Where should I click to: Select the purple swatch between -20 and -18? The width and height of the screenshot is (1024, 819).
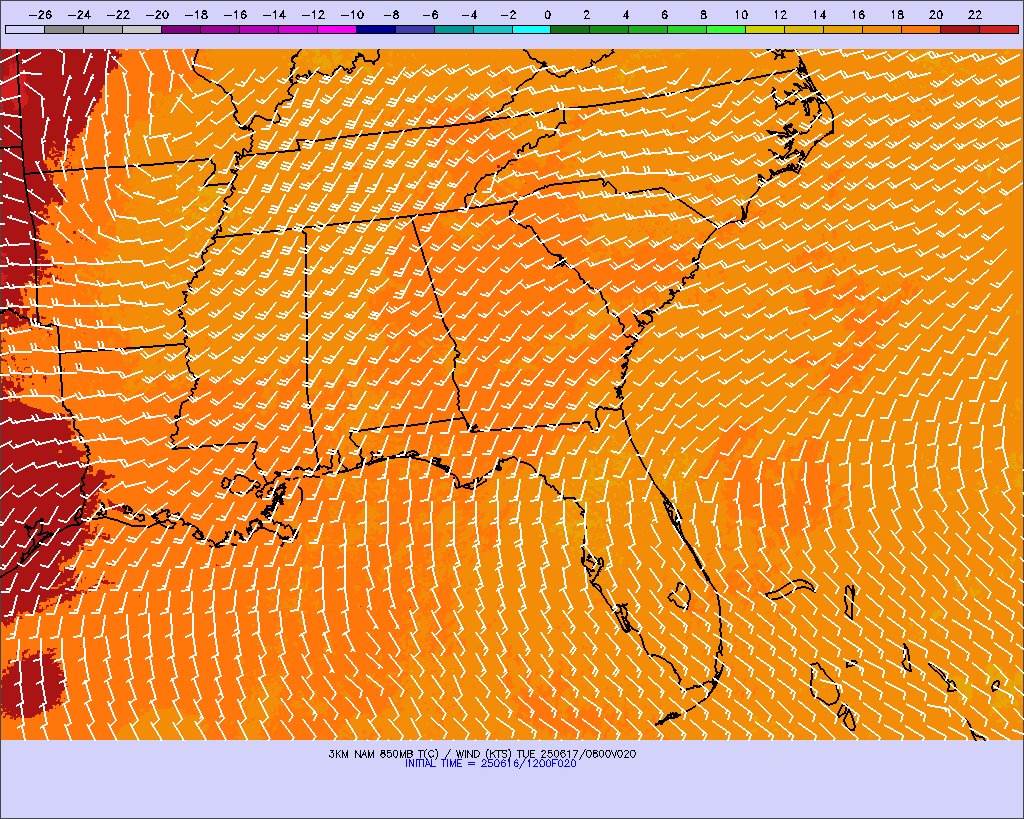181,29
